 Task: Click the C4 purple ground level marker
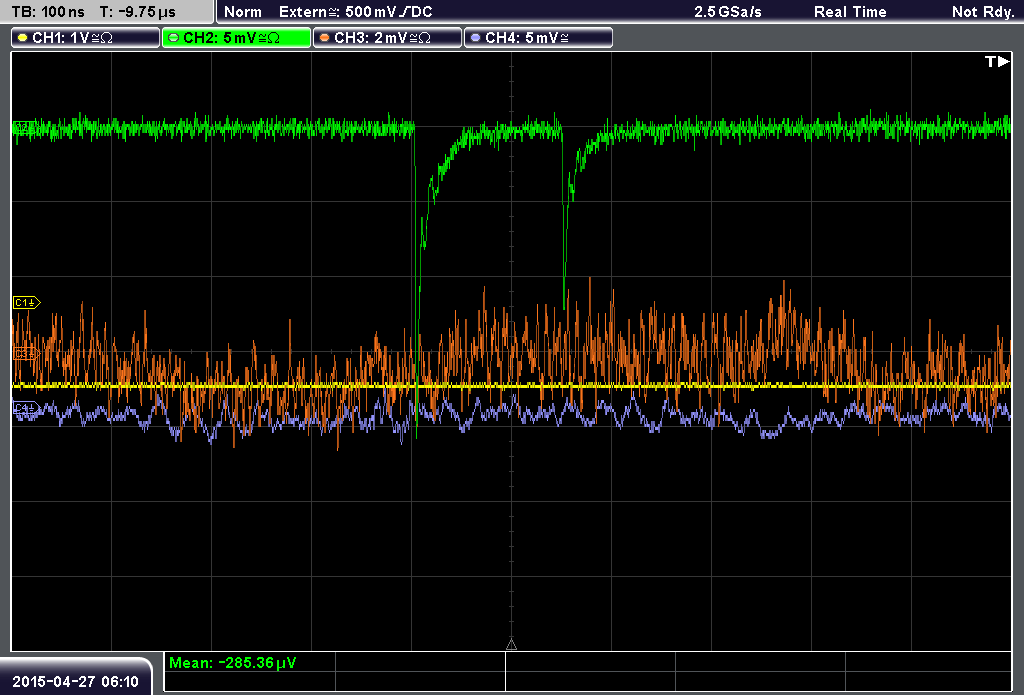pyautogui.click(x=26, y=408)
